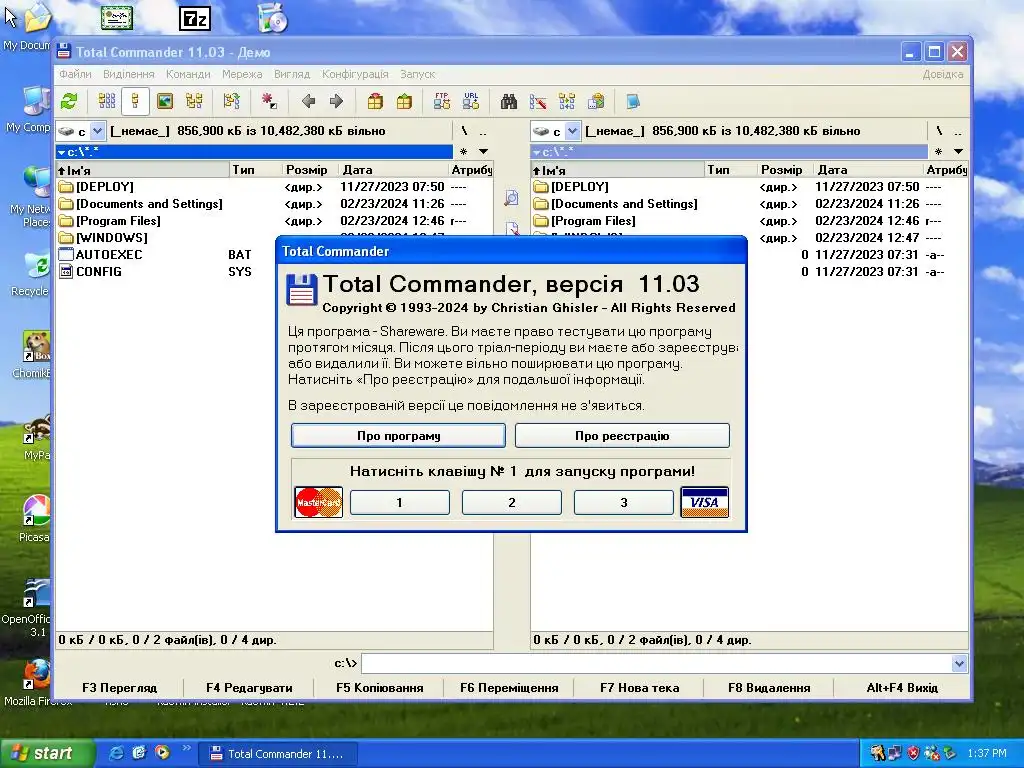Enable thumbnail view toolbar icon
This screenshot has height=768, width=1024.
(x=165, y=101)
